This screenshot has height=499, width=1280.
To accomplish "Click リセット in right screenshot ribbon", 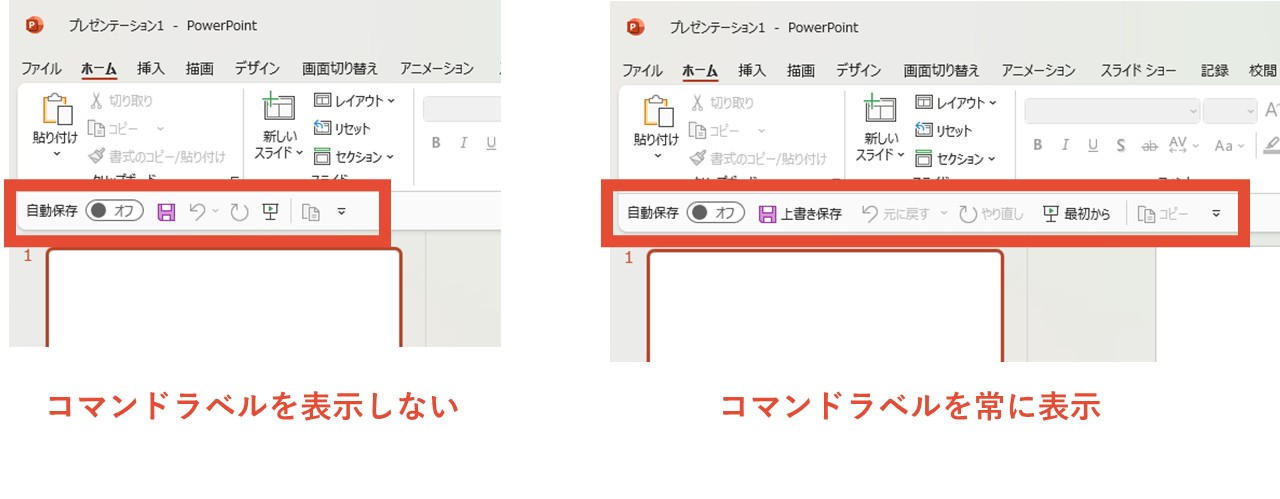I will click(x=942, y=131).
